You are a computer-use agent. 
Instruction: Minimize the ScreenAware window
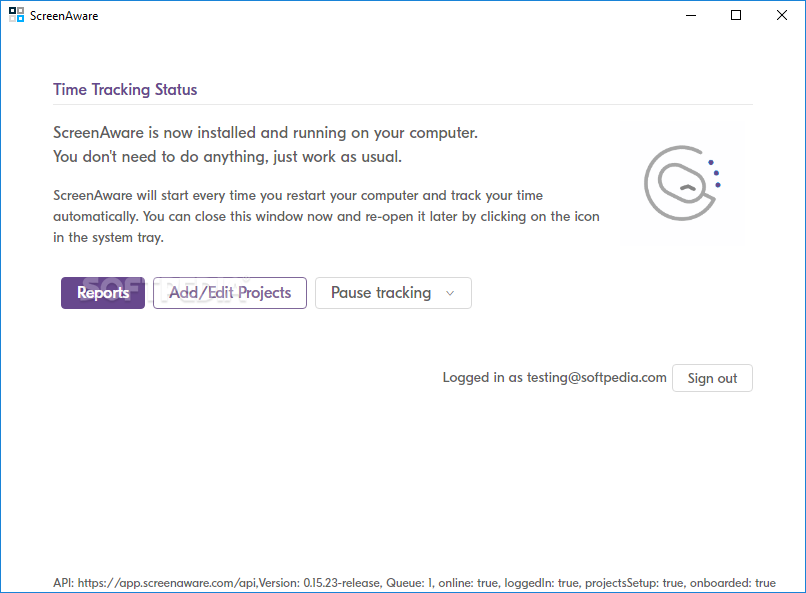tap(691, 15)
